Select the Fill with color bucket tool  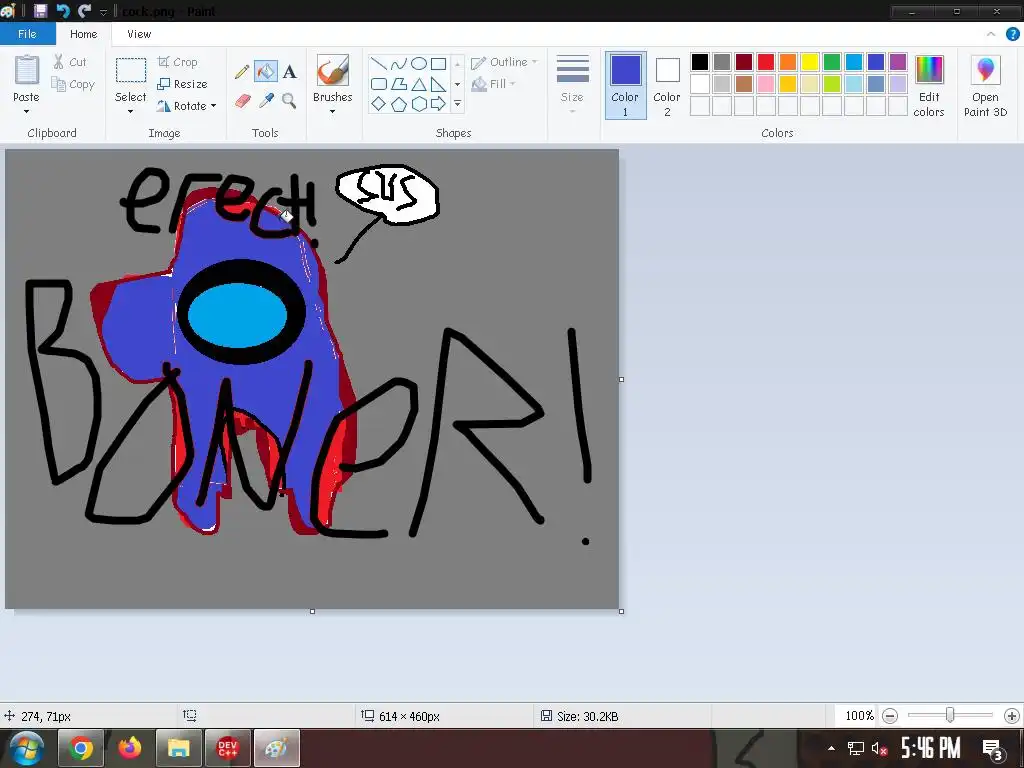tap(266, 71)
